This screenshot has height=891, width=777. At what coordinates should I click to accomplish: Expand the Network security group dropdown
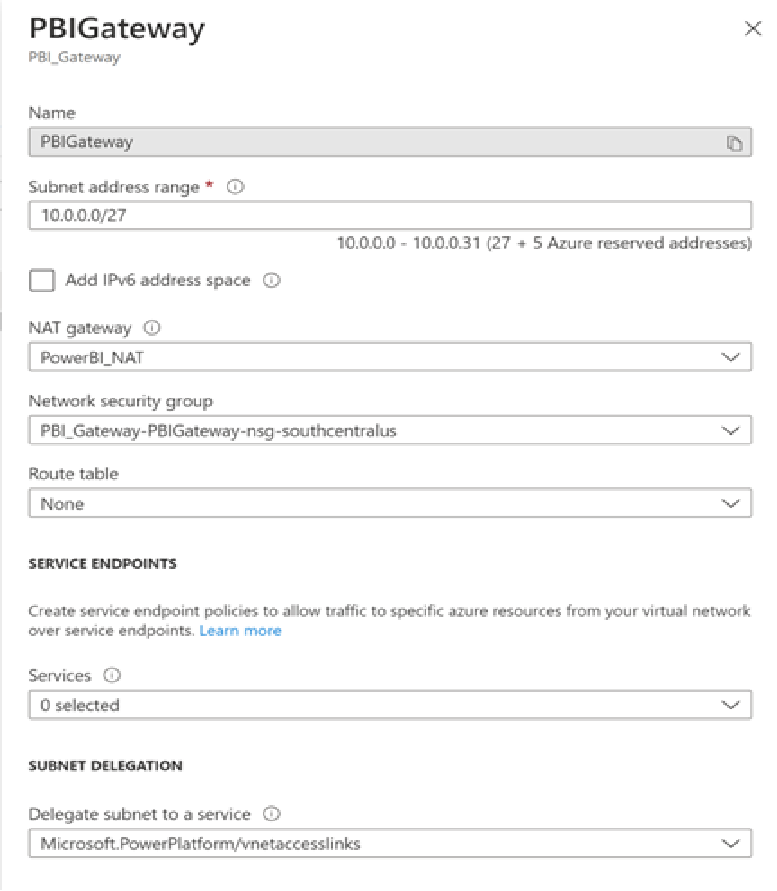pos(390,430)
